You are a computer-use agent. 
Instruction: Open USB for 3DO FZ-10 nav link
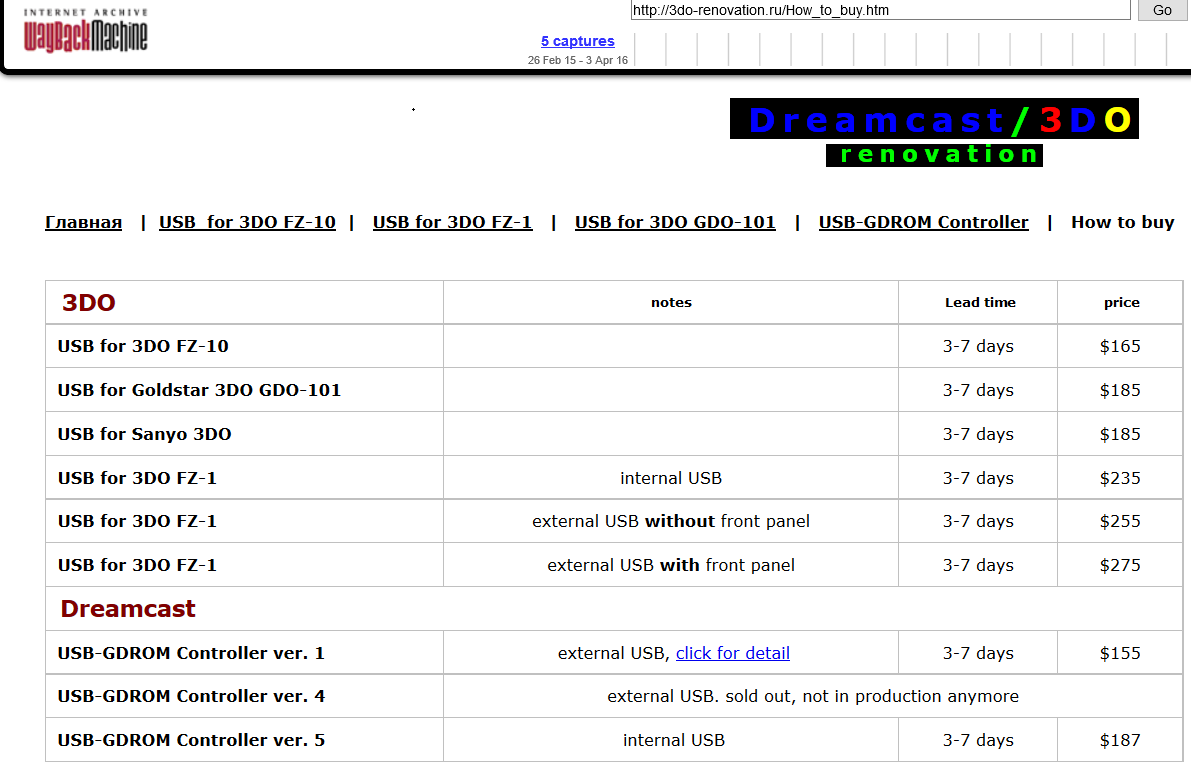[x=247, y=223]
